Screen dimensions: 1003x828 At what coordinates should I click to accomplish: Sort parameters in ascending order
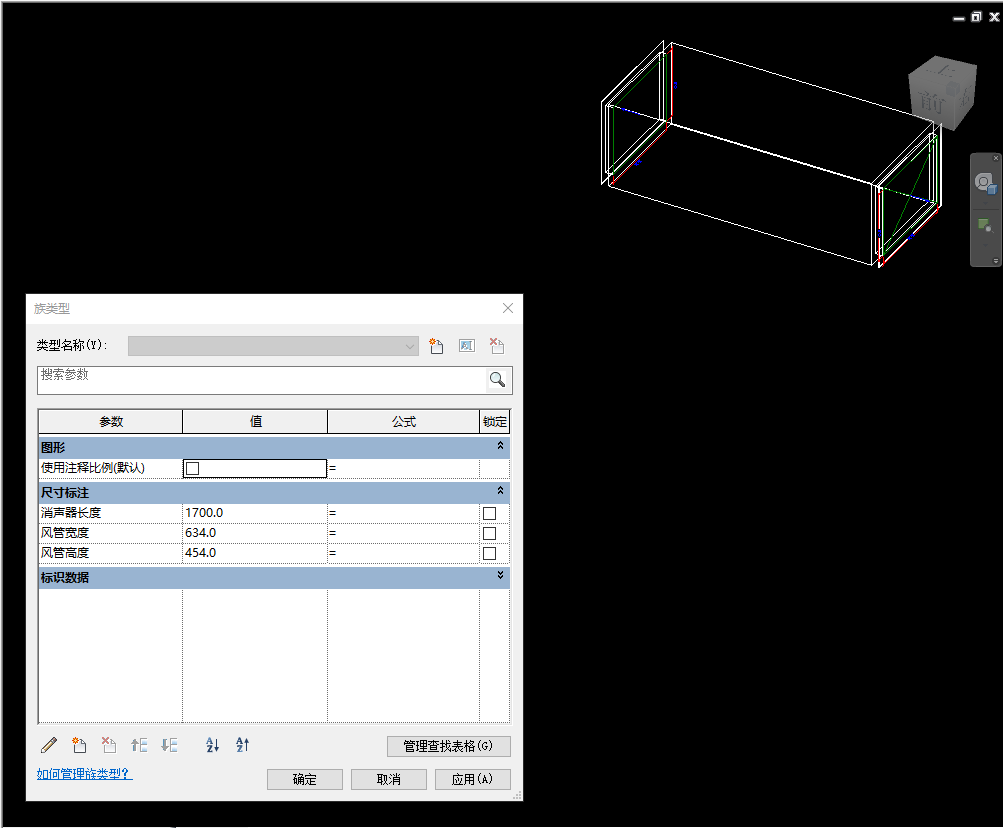pyautogui.click(x=212, y=745)
